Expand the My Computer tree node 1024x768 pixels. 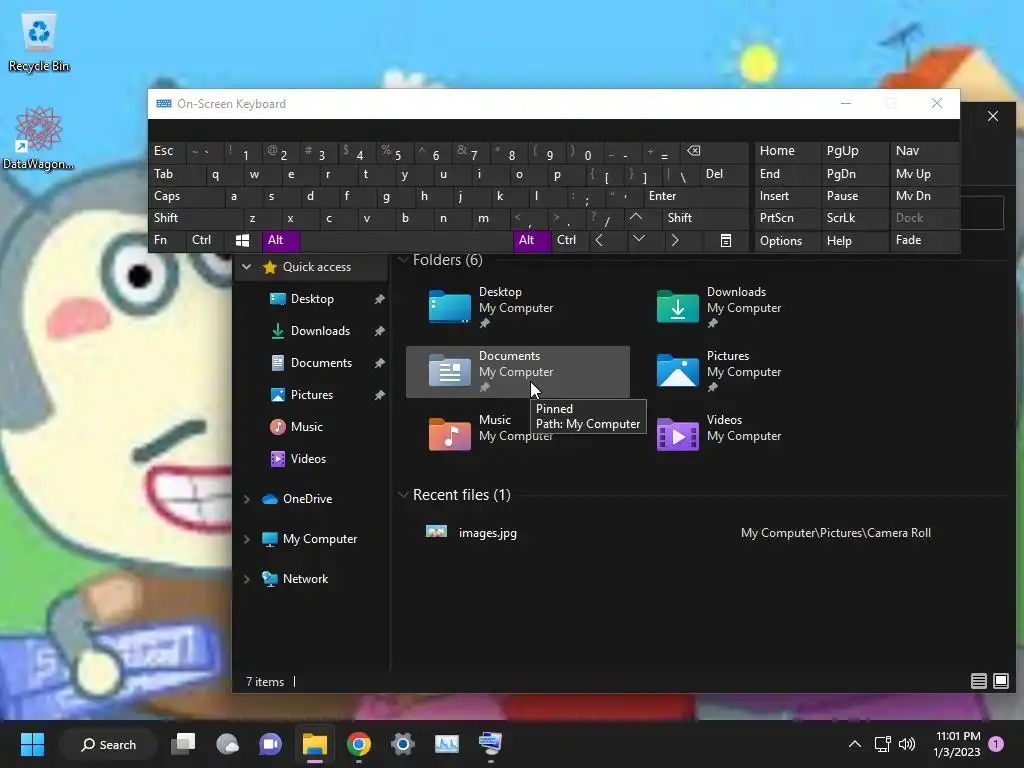pyautogui.click(x=246, y=539)
